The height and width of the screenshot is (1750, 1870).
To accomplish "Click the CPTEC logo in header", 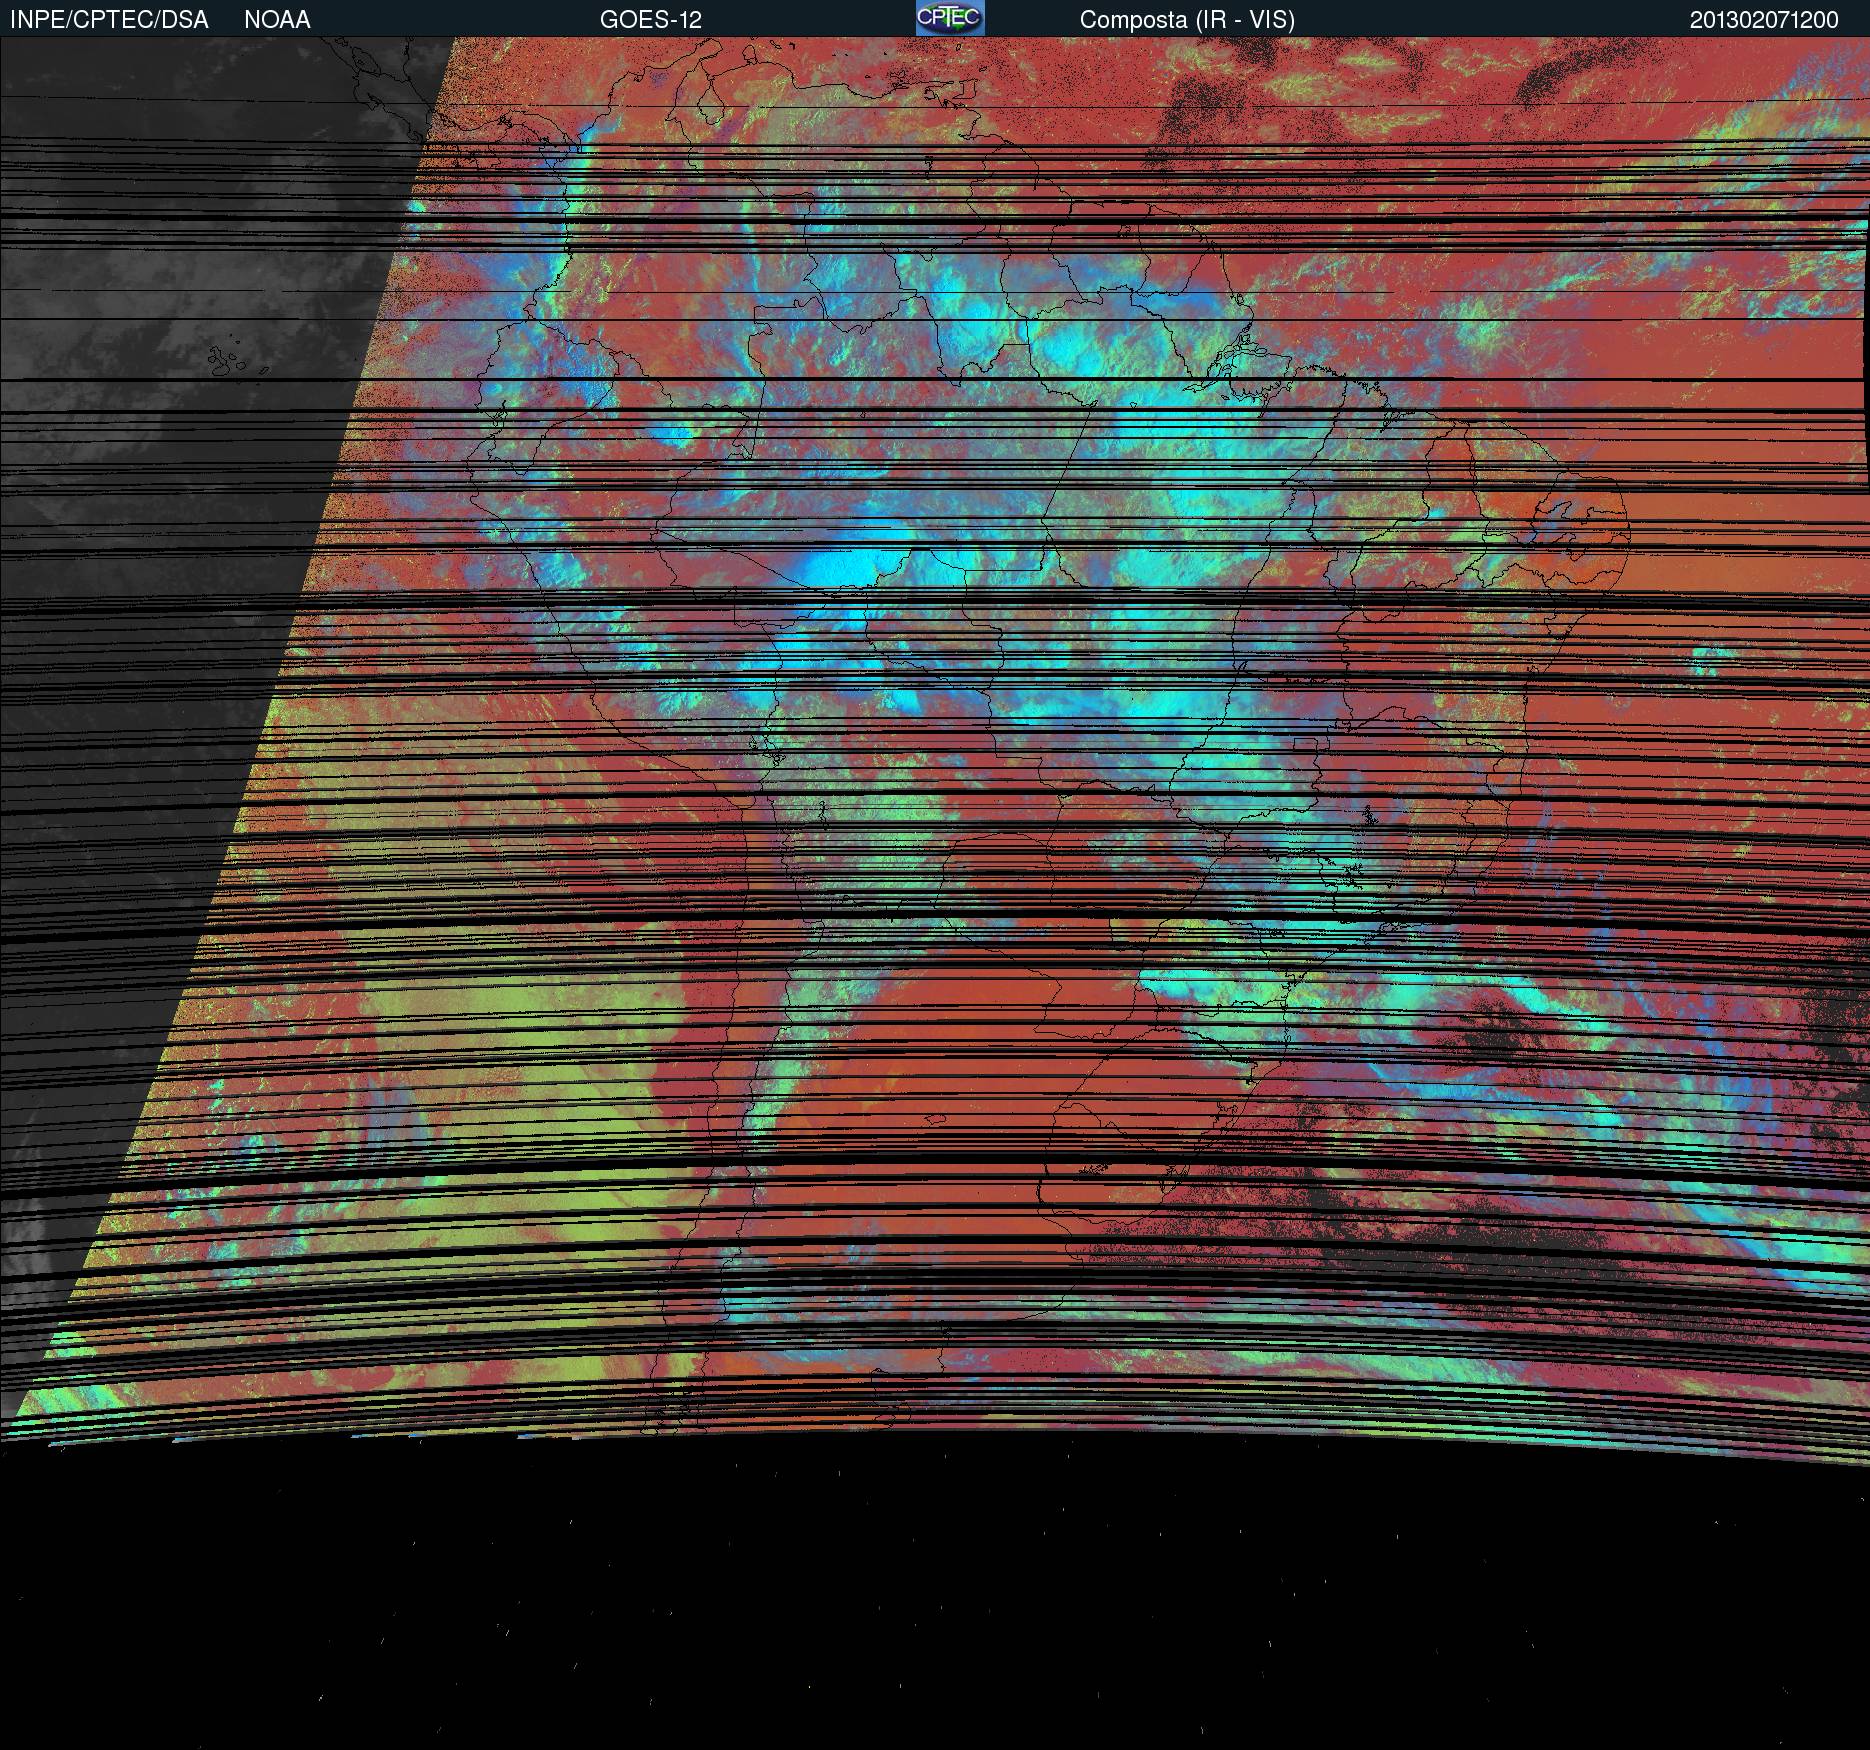I will pyautogui.click(x=950, y=18).
